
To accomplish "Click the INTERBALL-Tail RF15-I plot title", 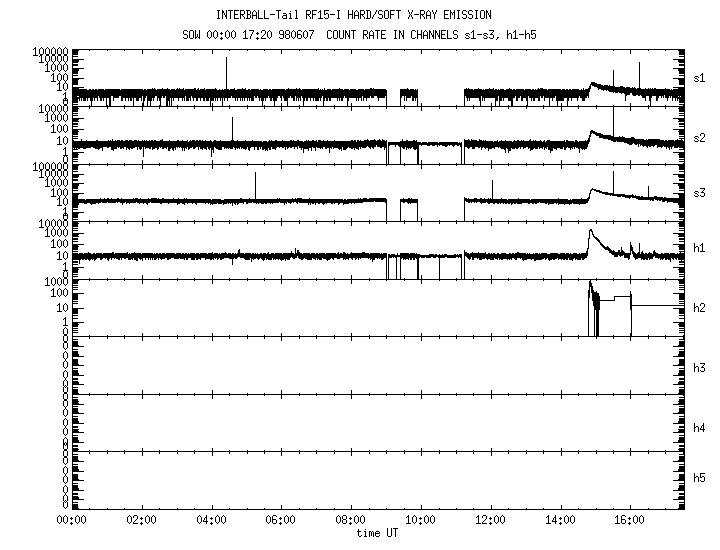I will [360, 15].
